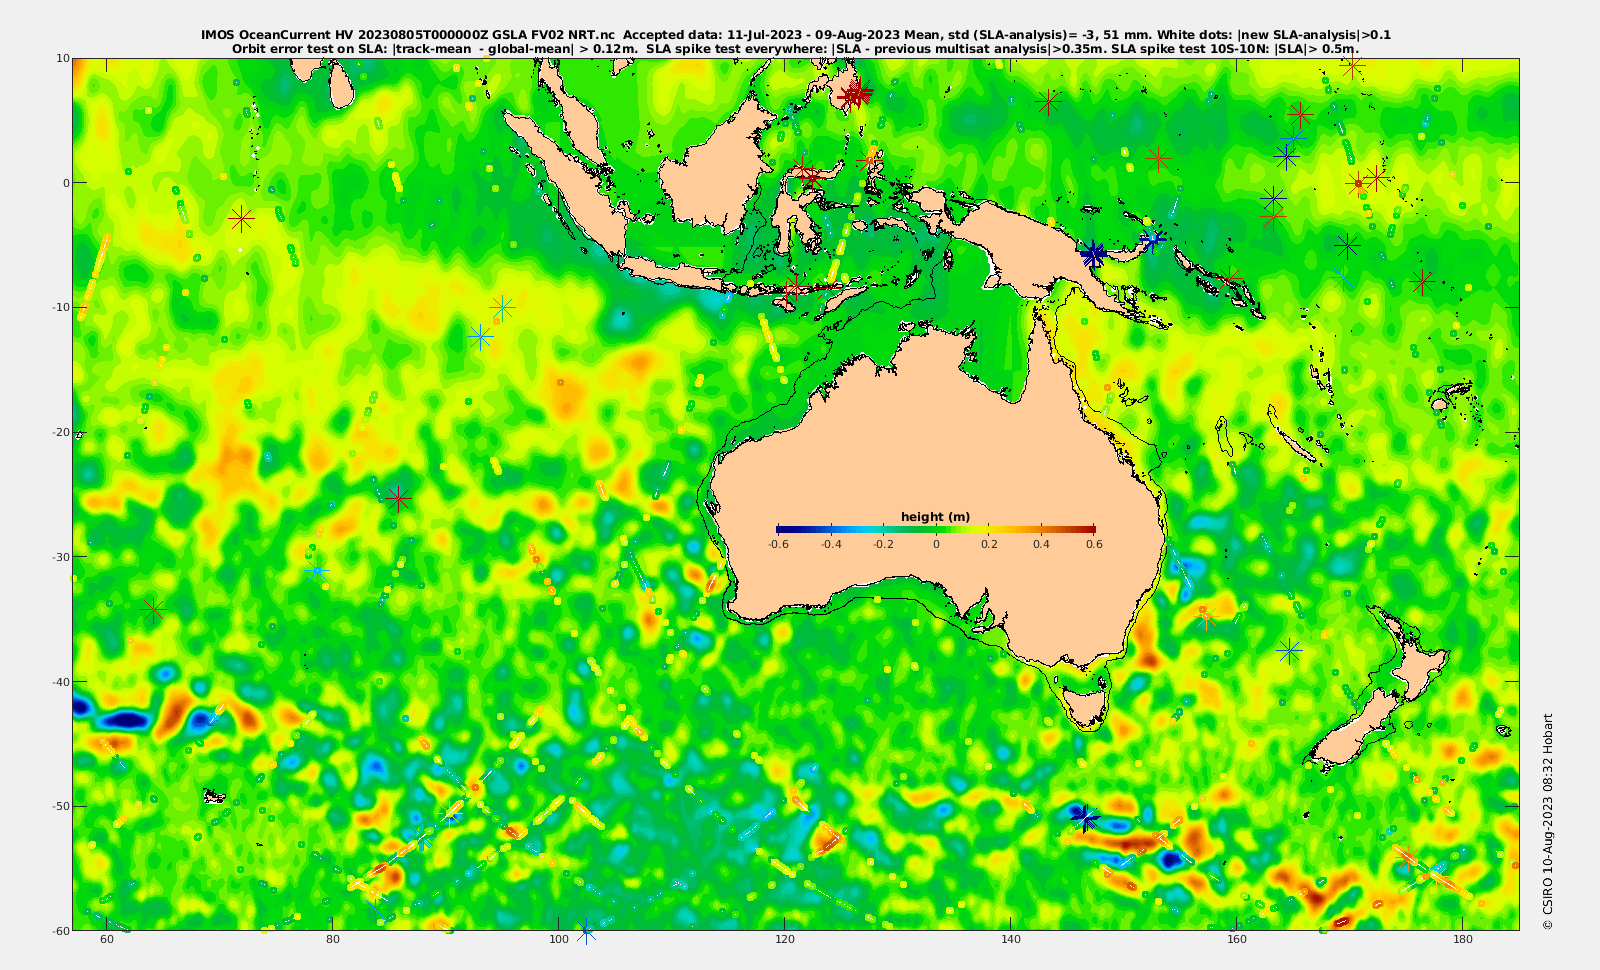
Task: Click the vertical '© CSIRO 10-Aug-2023 08:32 Hobart' credit
Action: coord(1548,821)
